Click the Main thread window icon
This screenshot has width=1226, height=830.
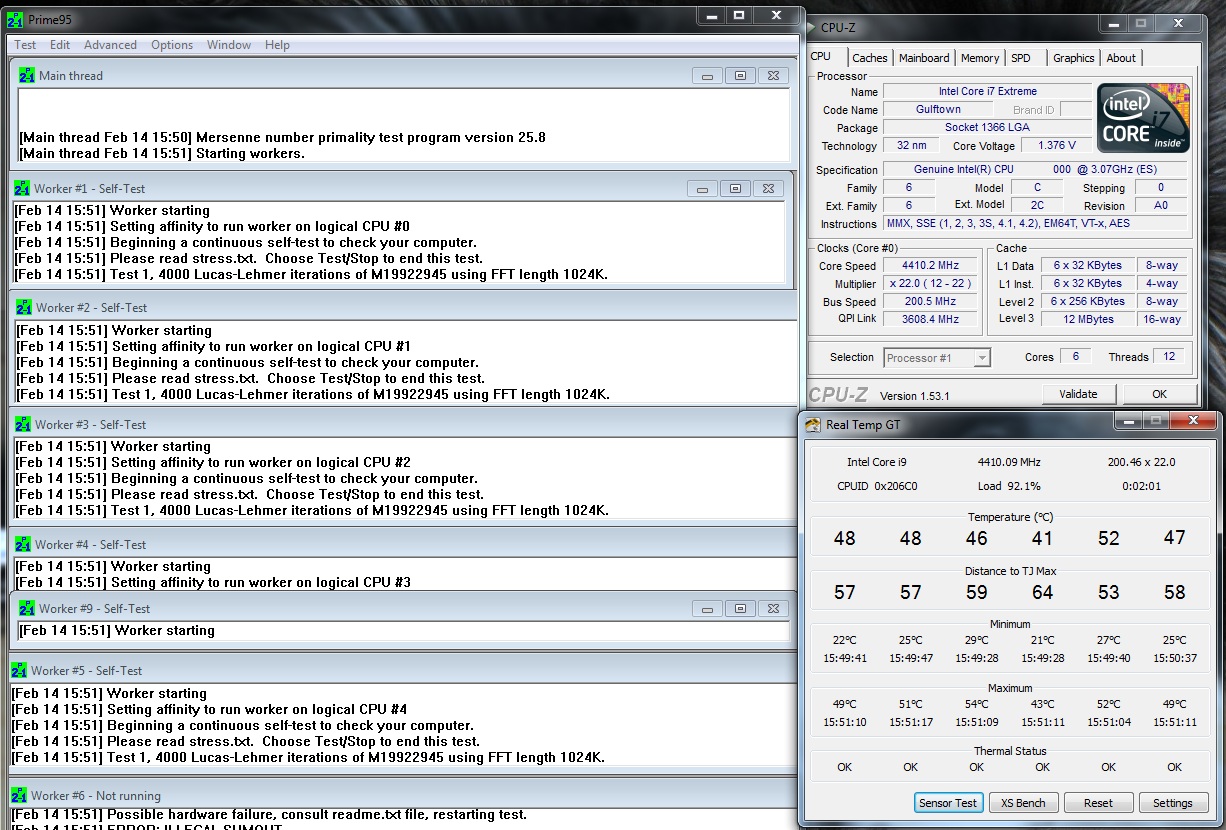click(27, 75)
